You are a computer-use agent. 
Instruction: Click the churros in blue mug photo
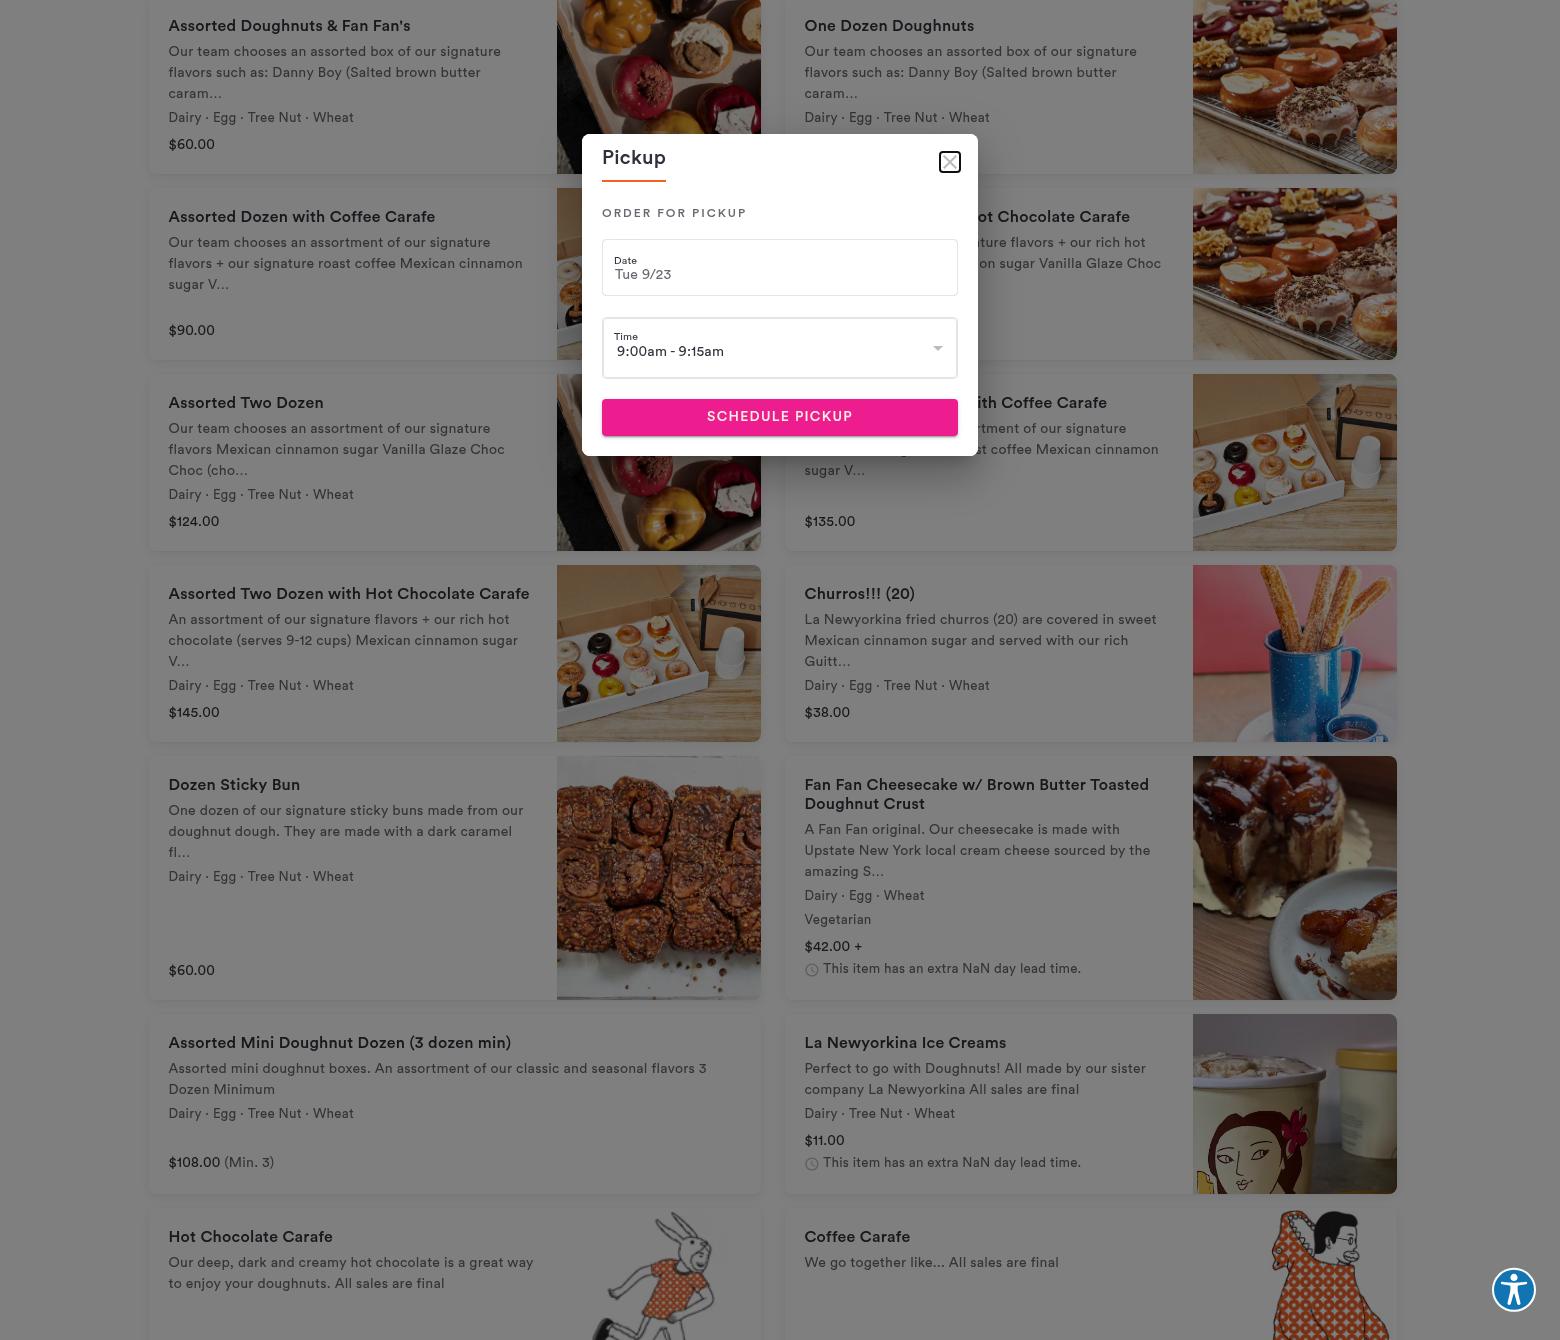(1294, 654)
